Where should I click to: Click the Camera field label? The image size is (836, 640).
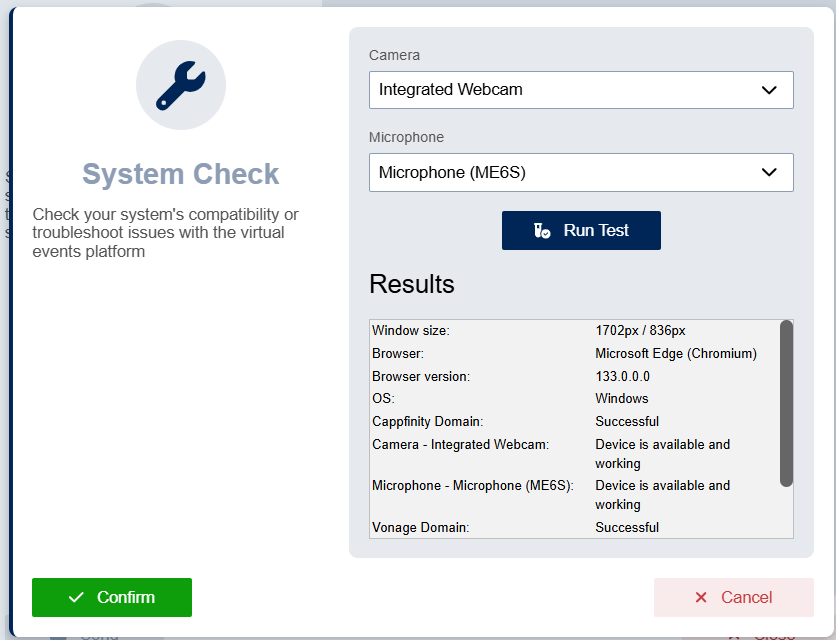[394, 55]
